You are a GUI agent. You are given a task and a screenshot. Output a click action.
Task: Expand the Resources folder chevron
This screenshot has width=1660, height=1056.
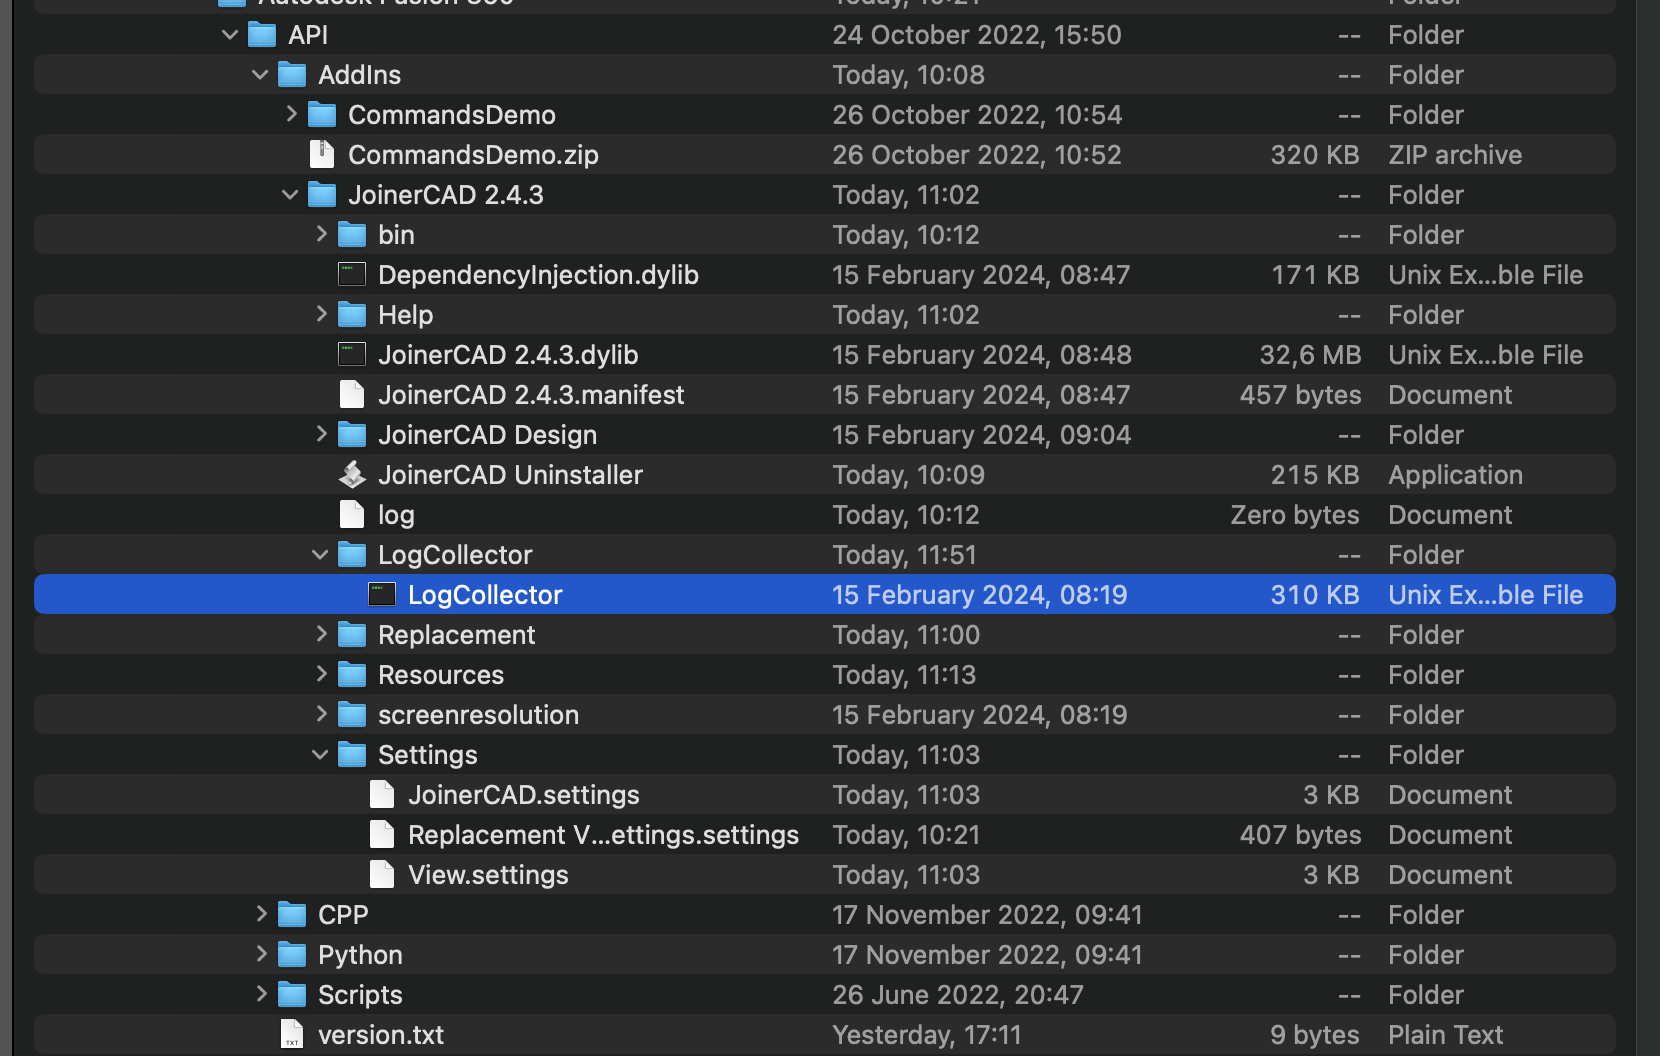321,674
